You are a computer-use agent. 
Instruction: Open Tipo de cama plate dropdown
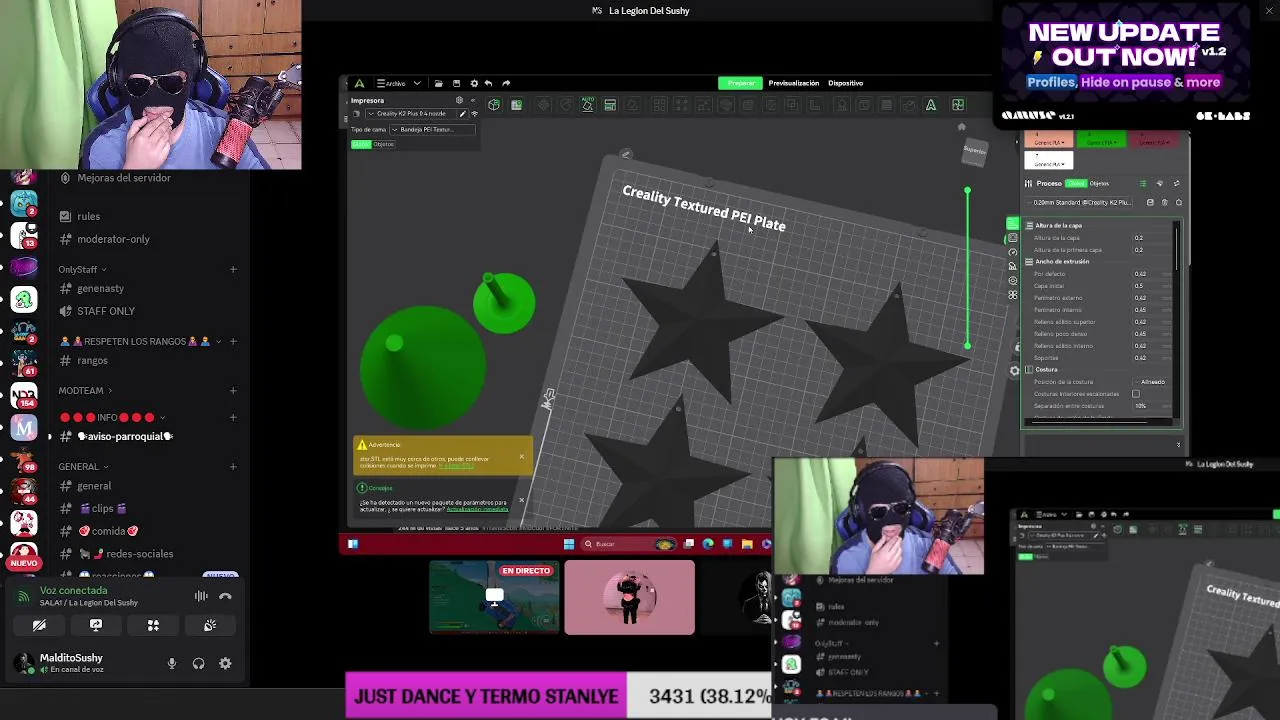coord(432,129)
